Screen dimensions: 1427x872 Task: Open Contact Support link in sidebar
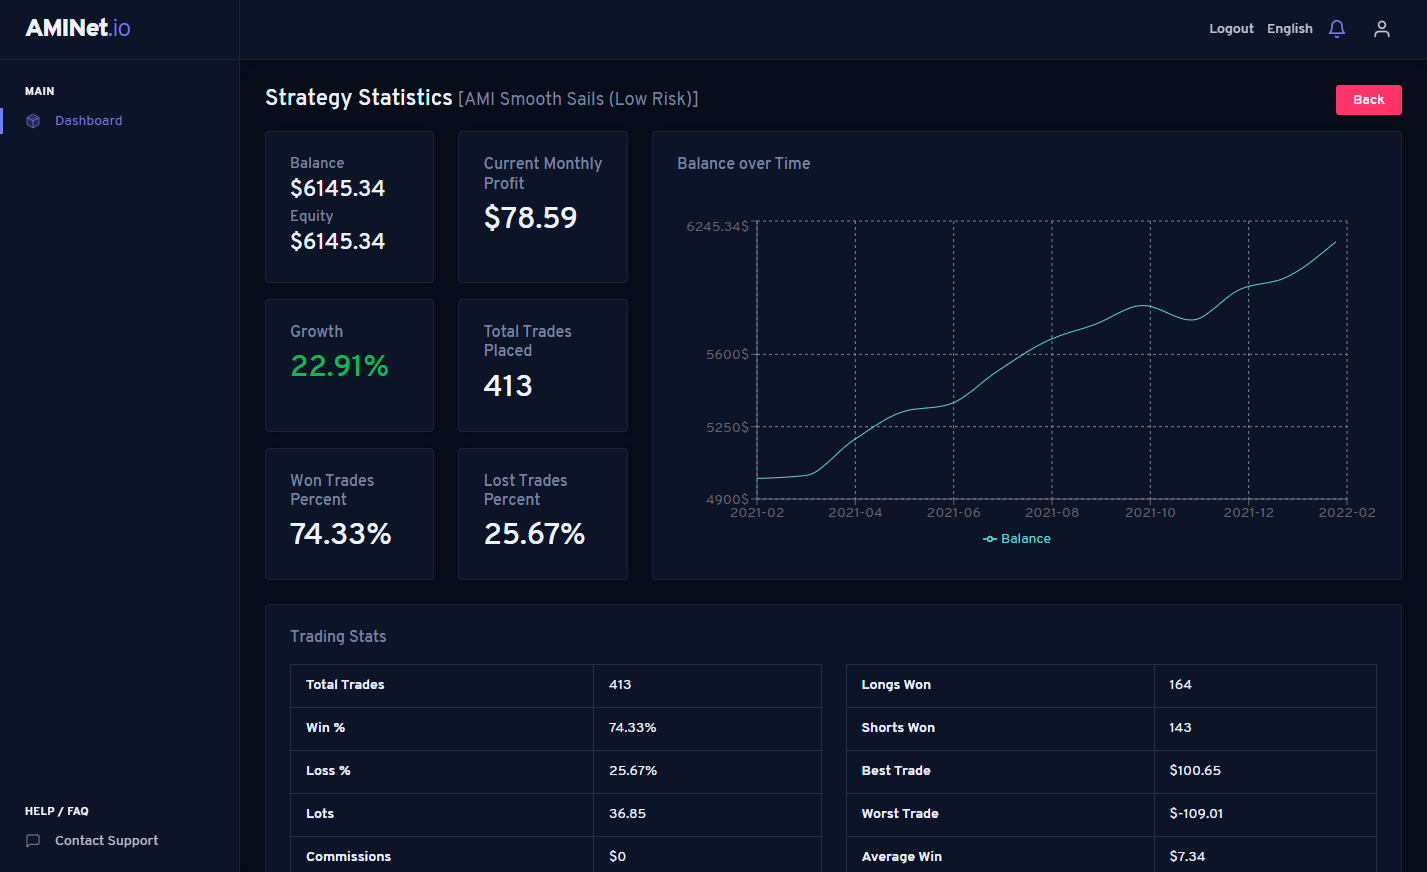(107, 841)
